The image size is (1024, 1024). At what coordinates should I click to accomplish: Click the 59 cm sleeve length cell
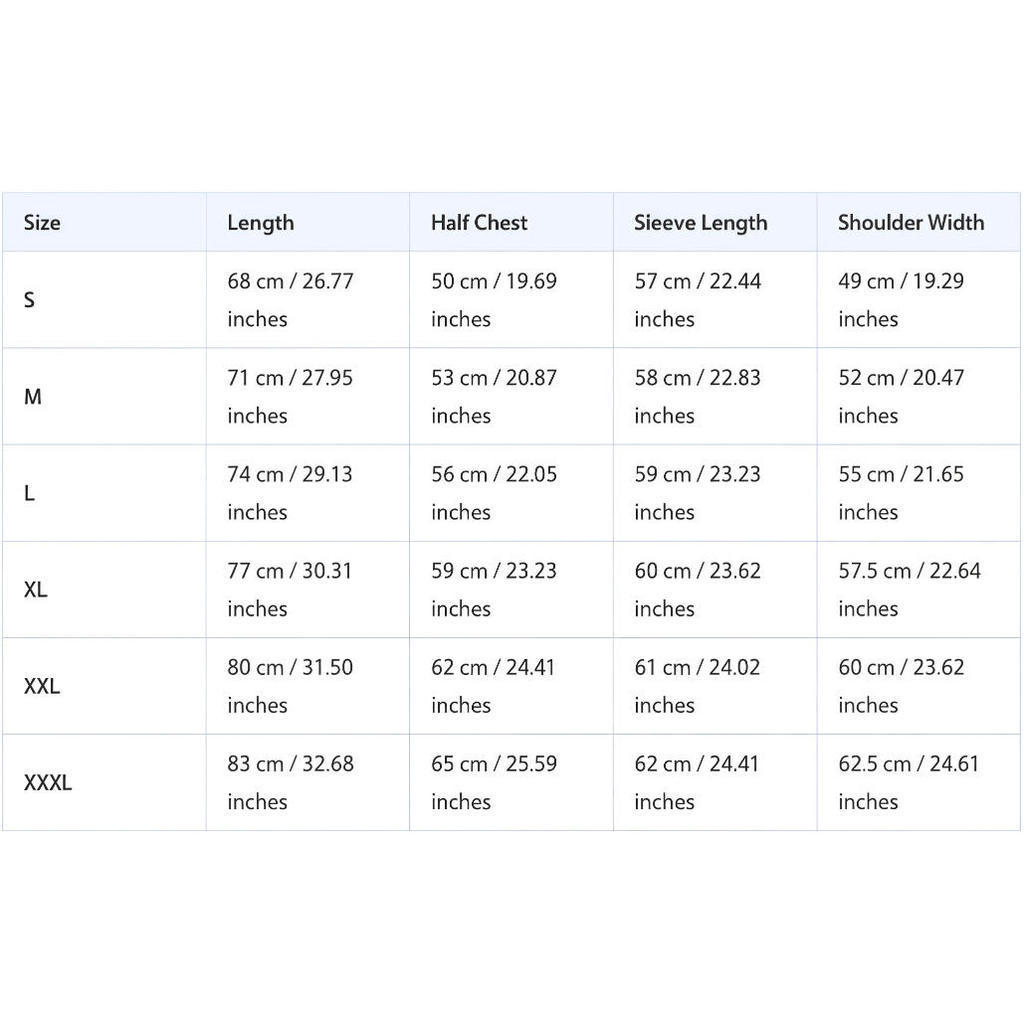tap(715, 493)
